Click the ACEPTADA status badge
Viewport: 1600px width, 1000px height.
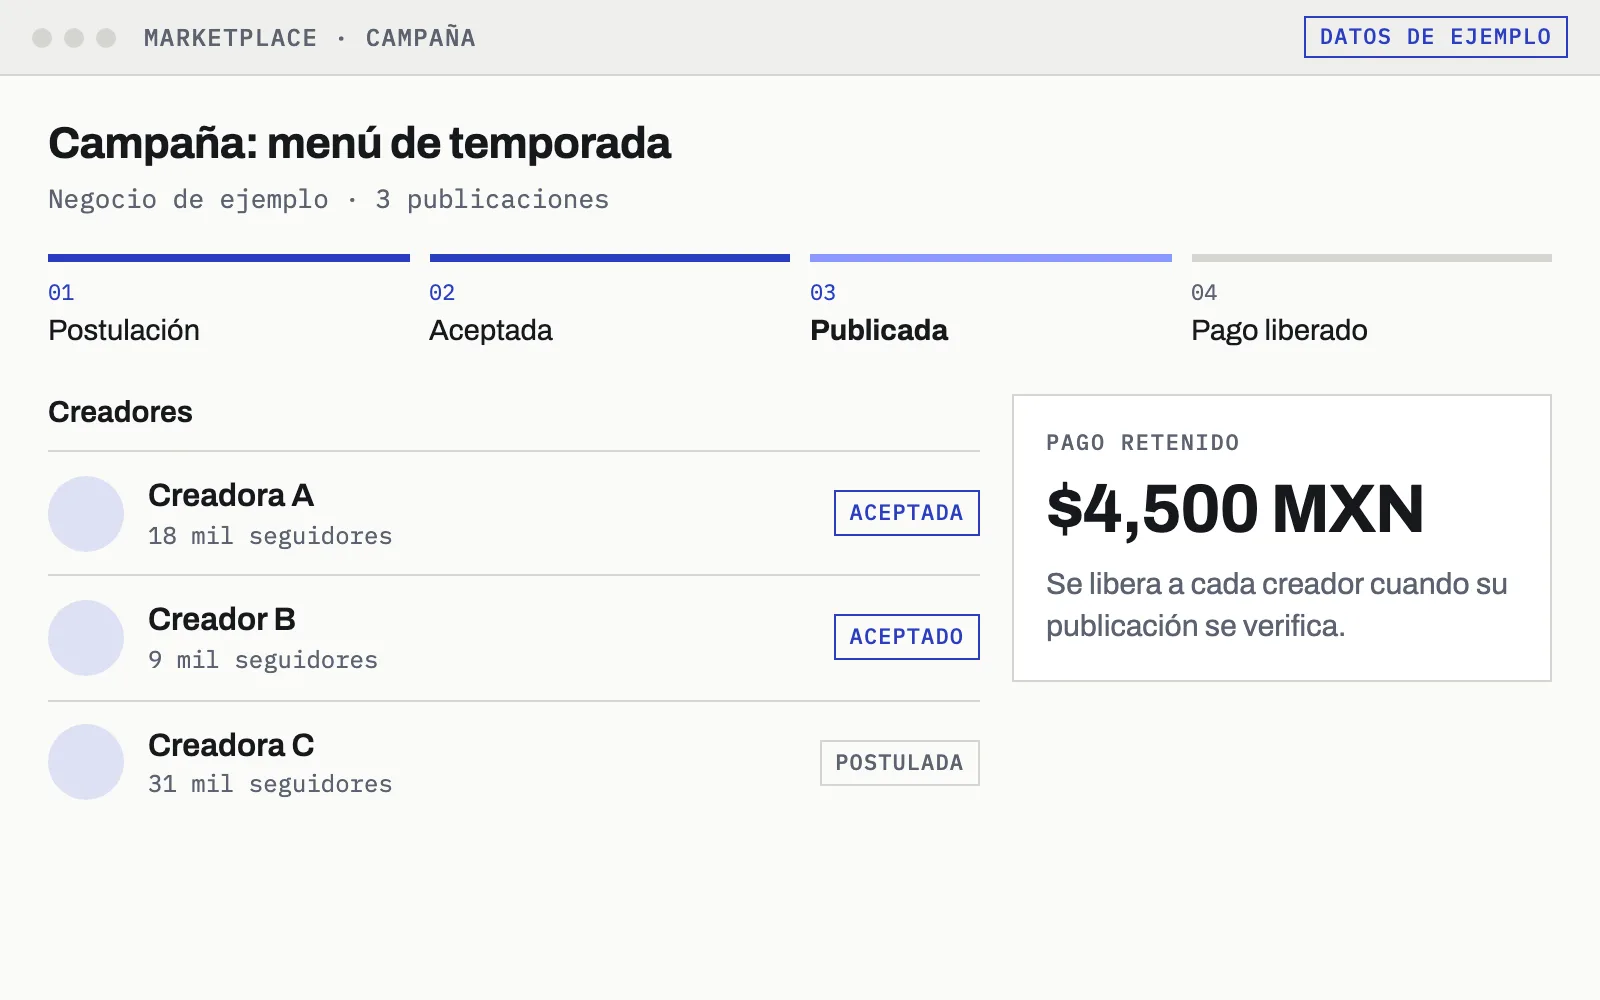click(x=907, y=513)
